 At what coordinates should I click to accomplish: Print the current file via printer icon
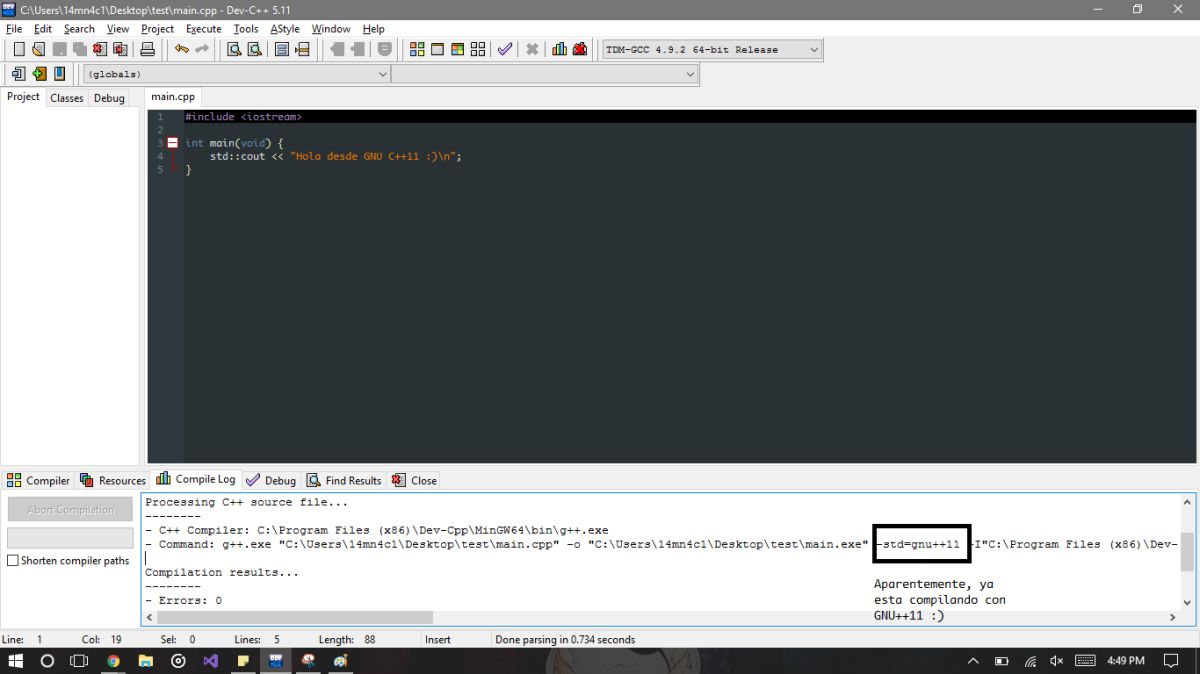[148, 49]
